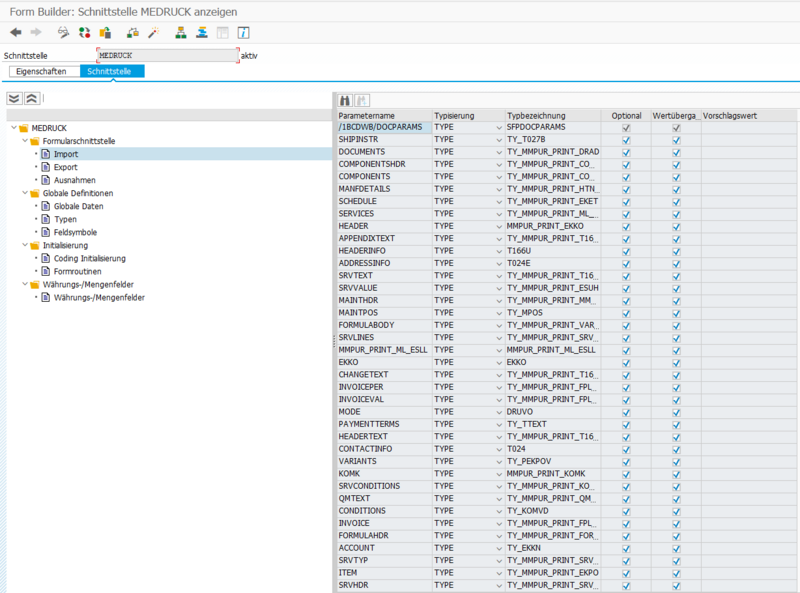Select Export node in the tree
The width and height of the screenshot is (800, 593).
pyautogui.click(x=65, y=167)
